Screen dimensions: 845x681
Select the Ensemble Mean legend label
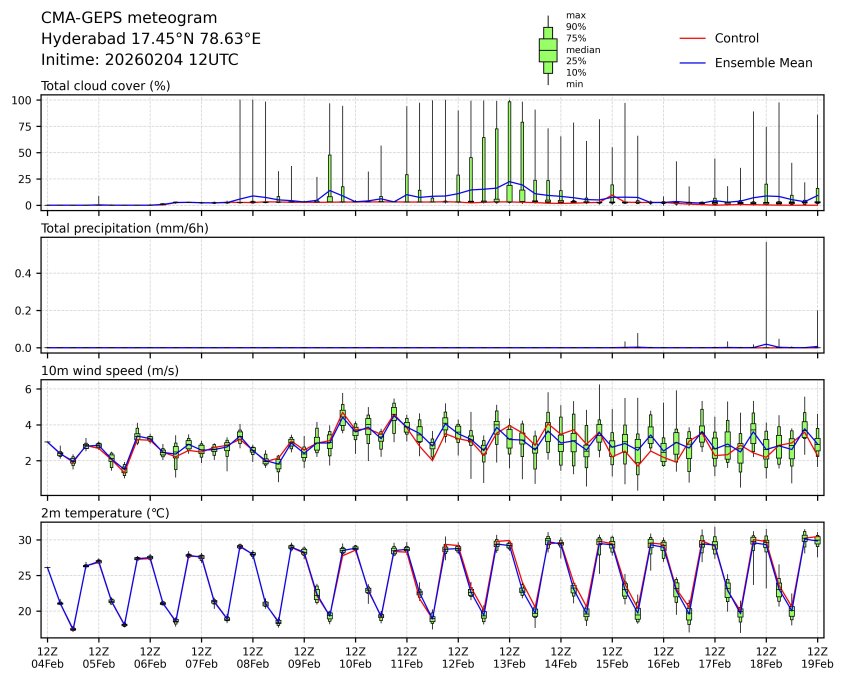[x=763, y=62]
